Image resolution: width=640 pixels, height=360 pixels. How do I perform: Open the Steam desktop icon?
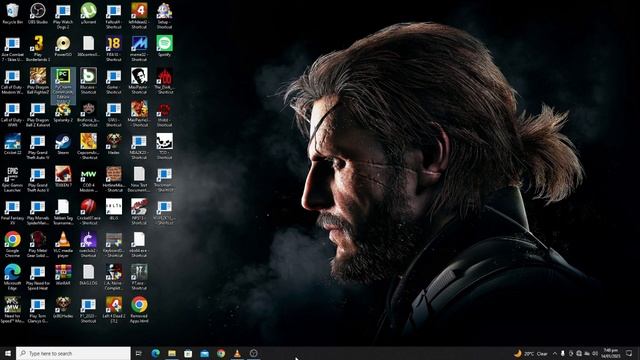point(63,144)
